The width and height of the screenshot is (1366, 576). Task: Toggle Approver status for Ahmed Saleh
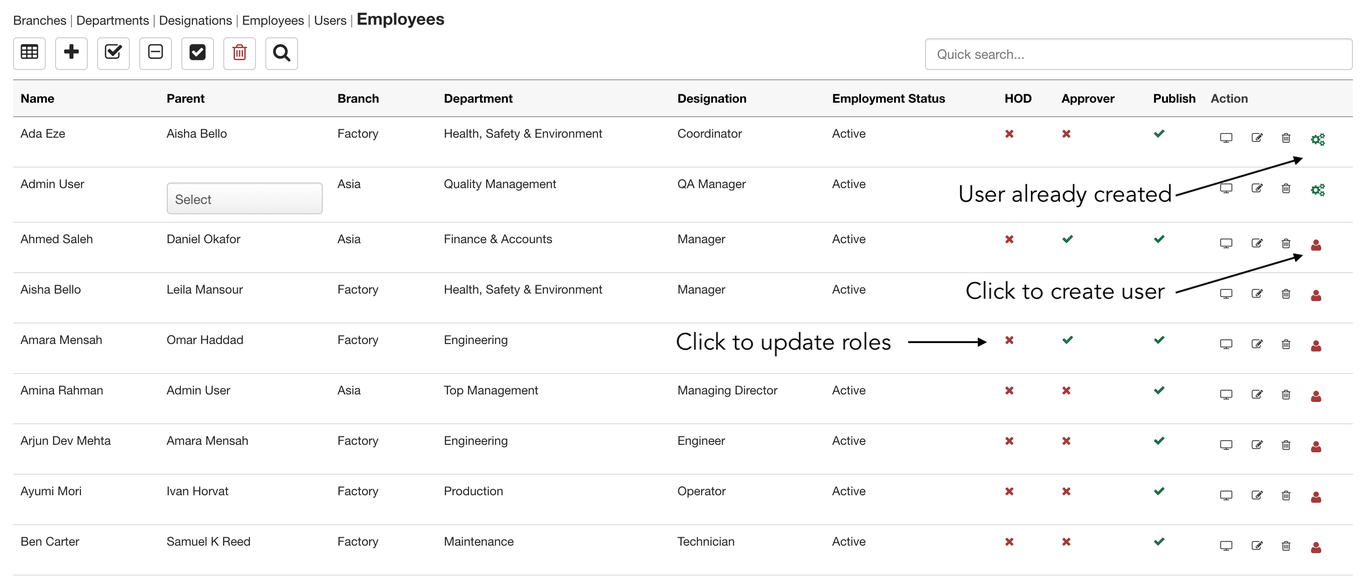click(1067, 239)
